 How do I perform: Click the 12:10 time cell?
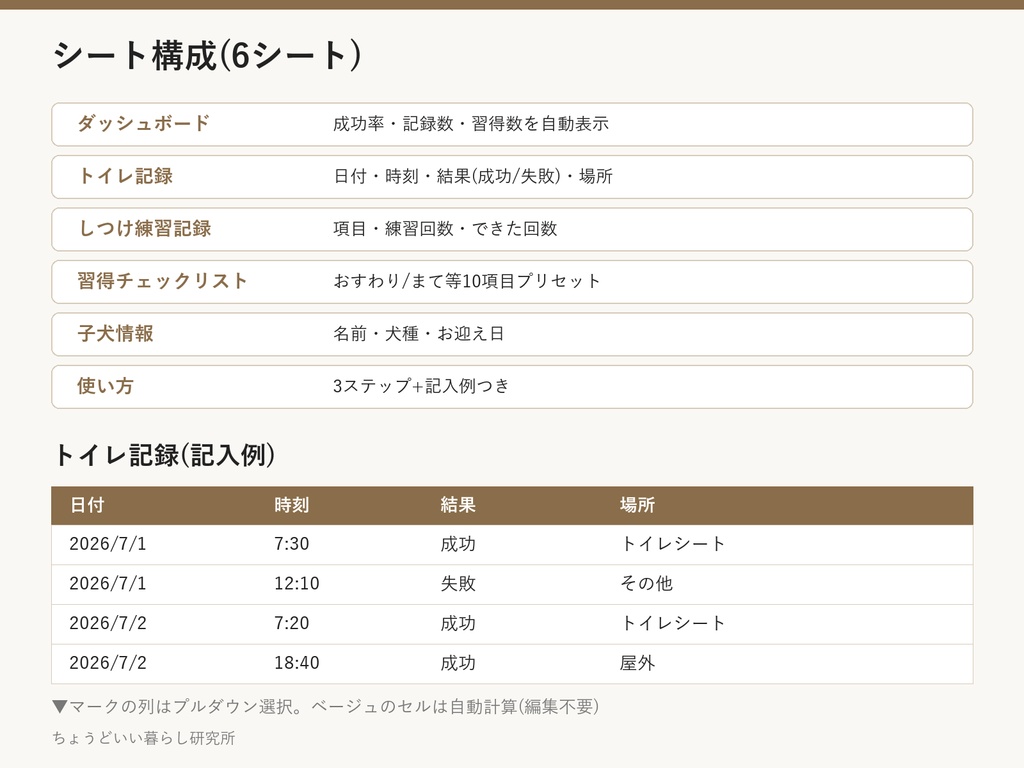coord(296,584)
